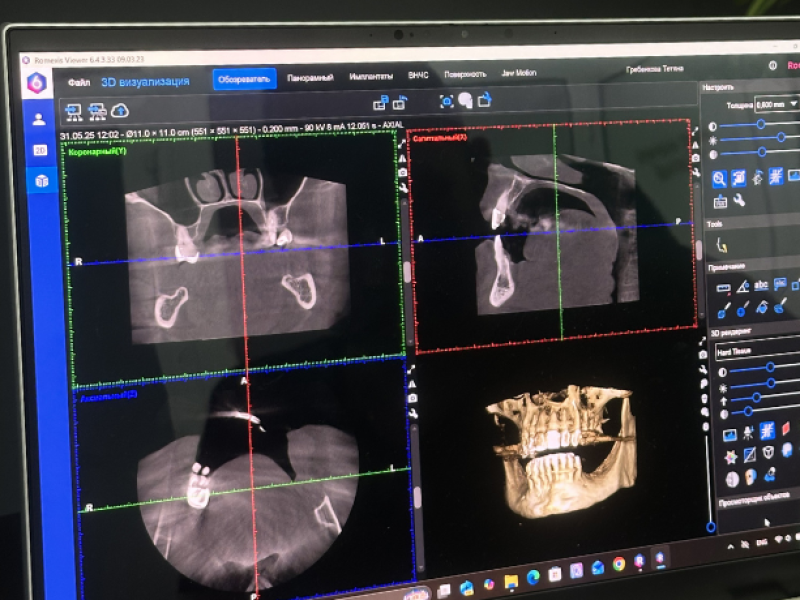Screen dimensions: 800x600
Task: Select the ruler measurement annotation tool
Action: (x=723, y=289)
